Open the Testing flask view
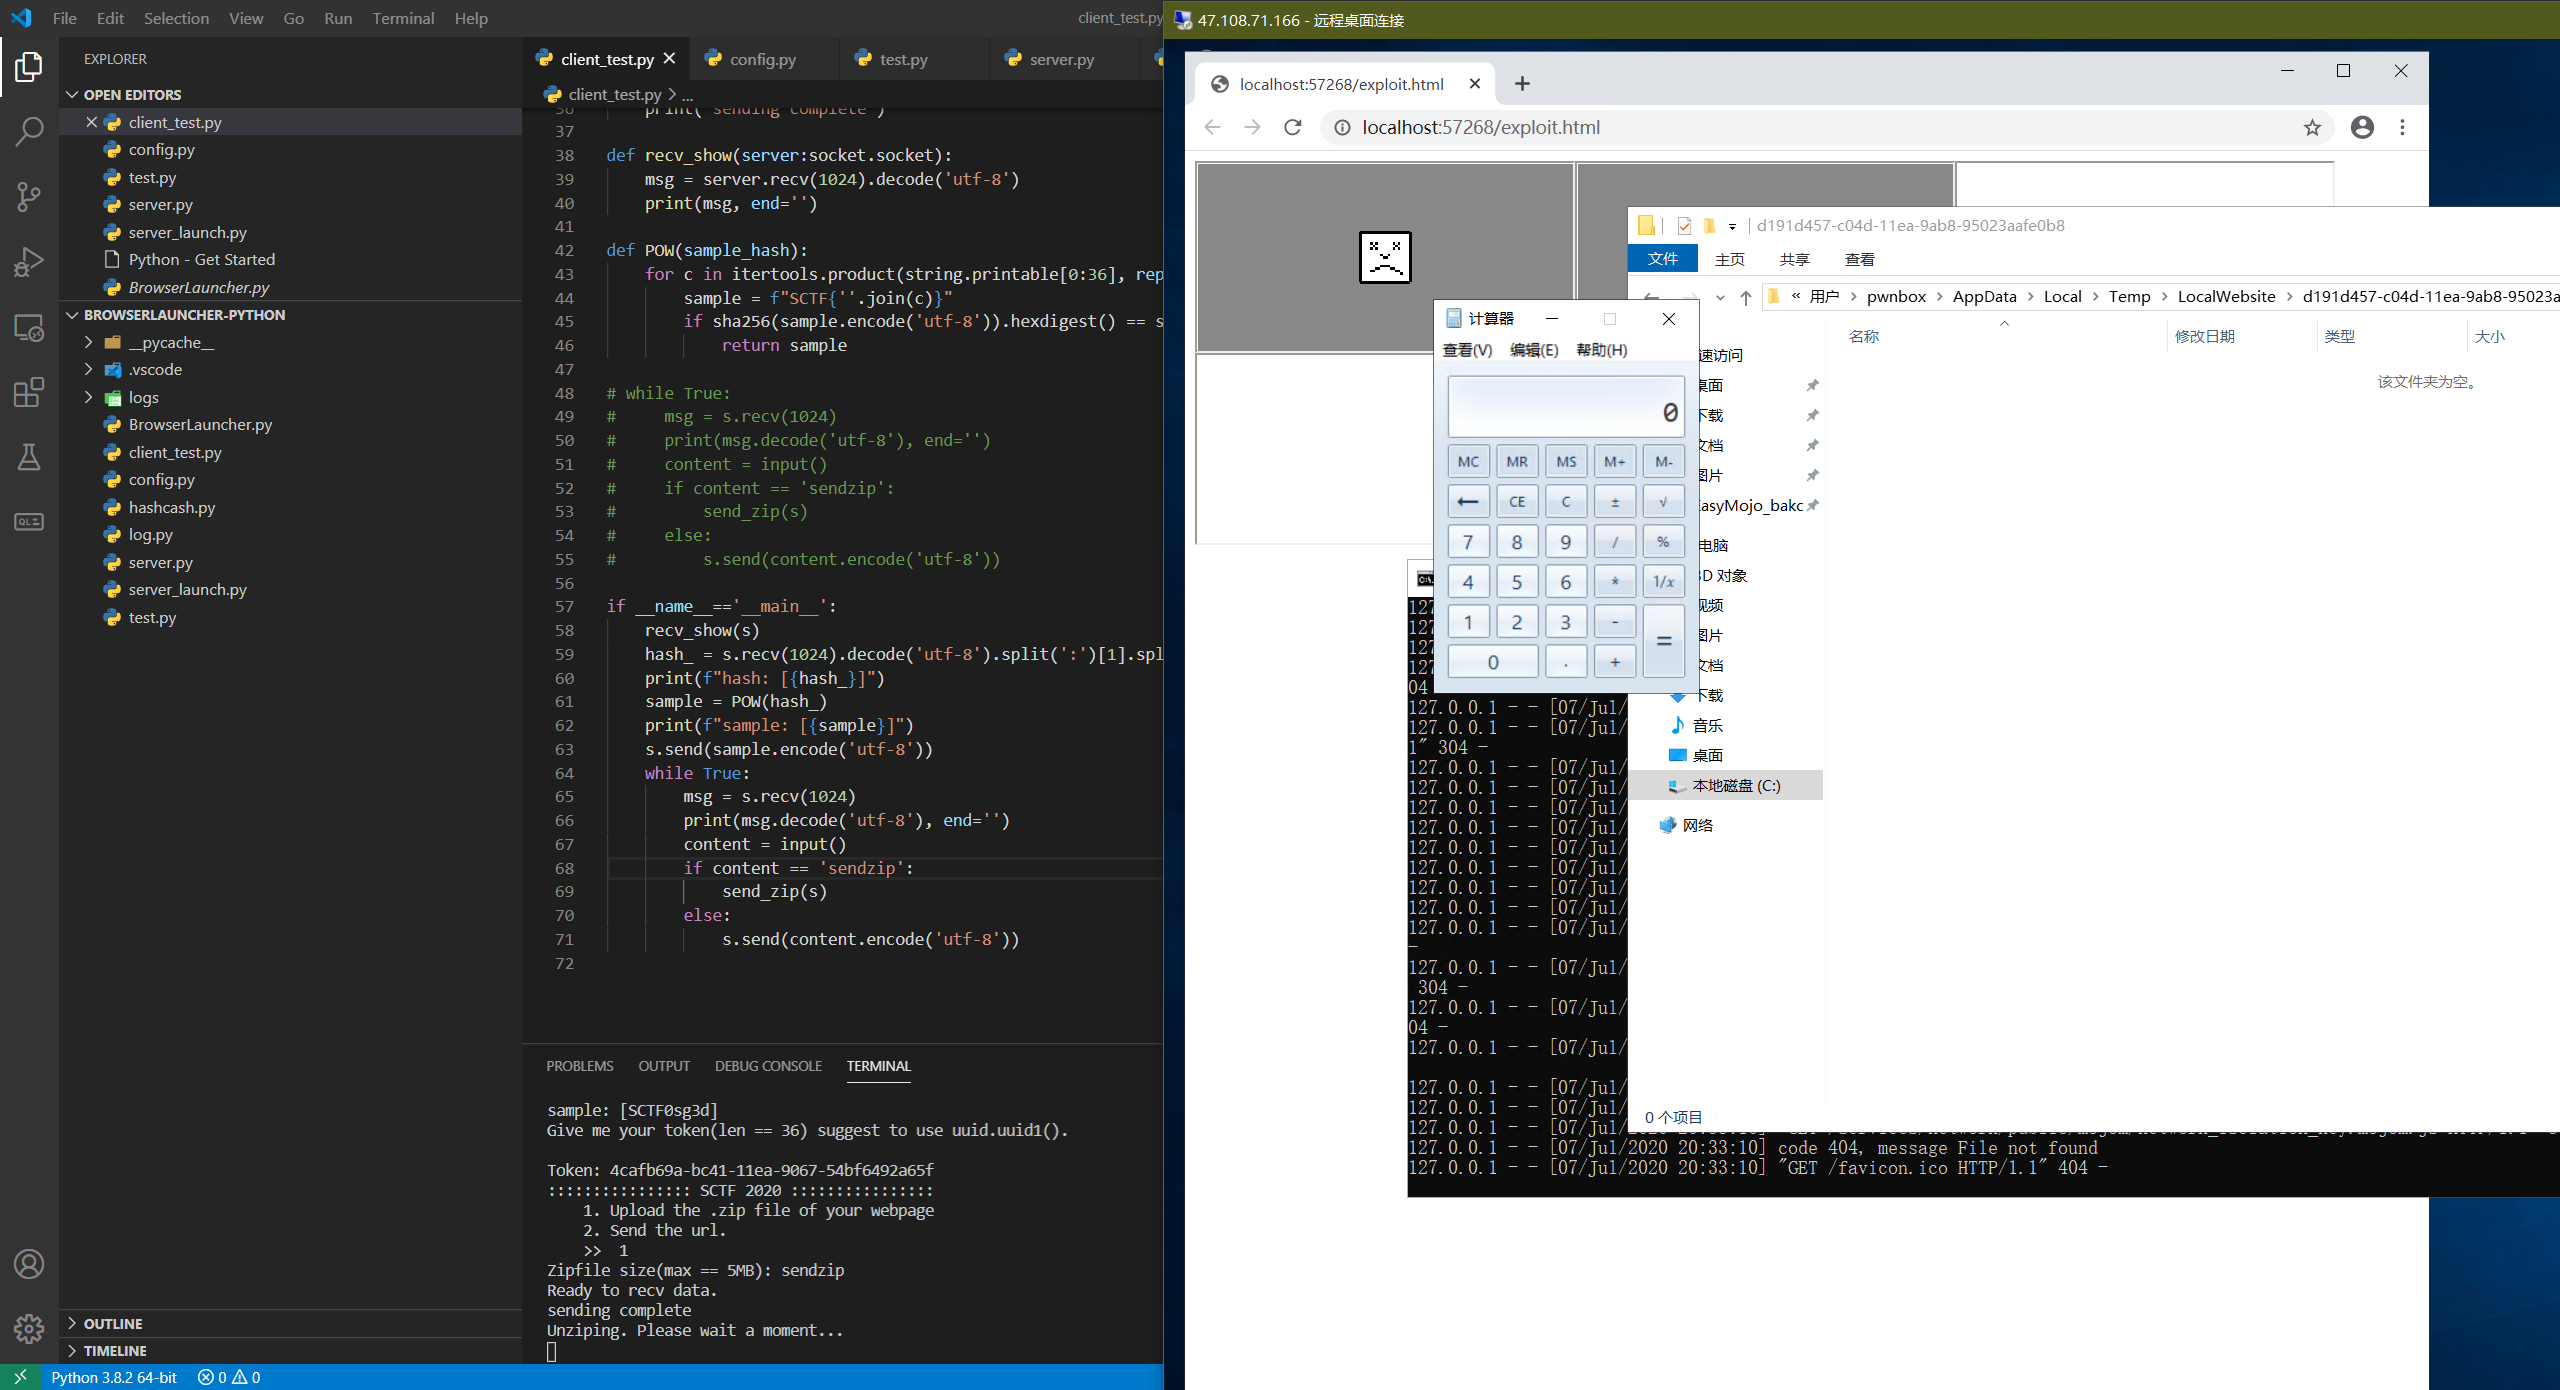This screenshot has width=2560, height=1390. pos(29,457)
